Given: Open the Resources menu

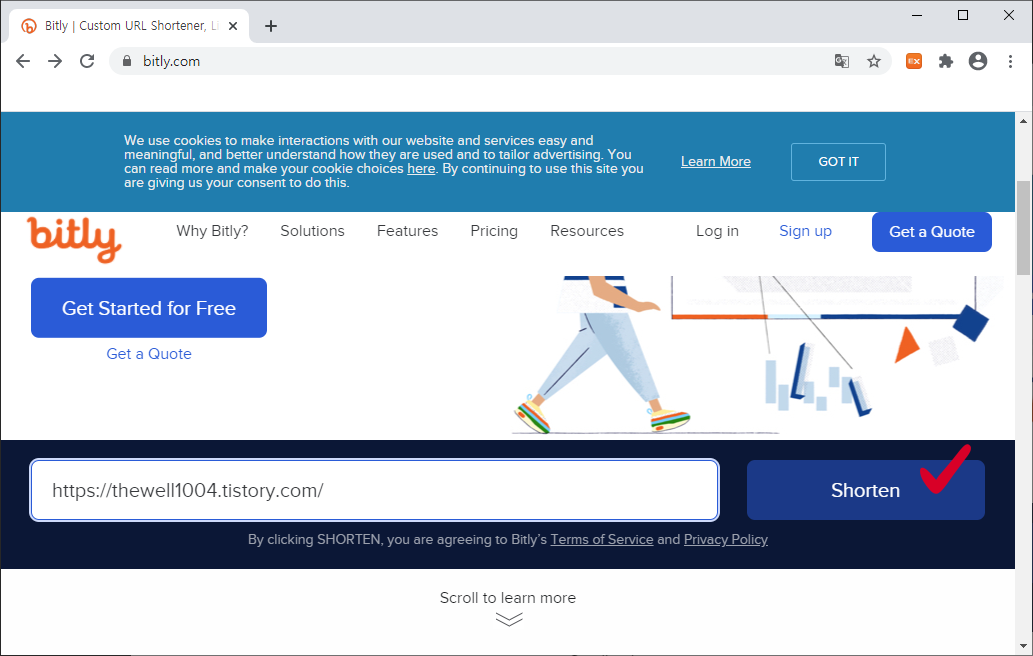Looking at the screenshot, I should pyautogui.click(x=587, y=231).
